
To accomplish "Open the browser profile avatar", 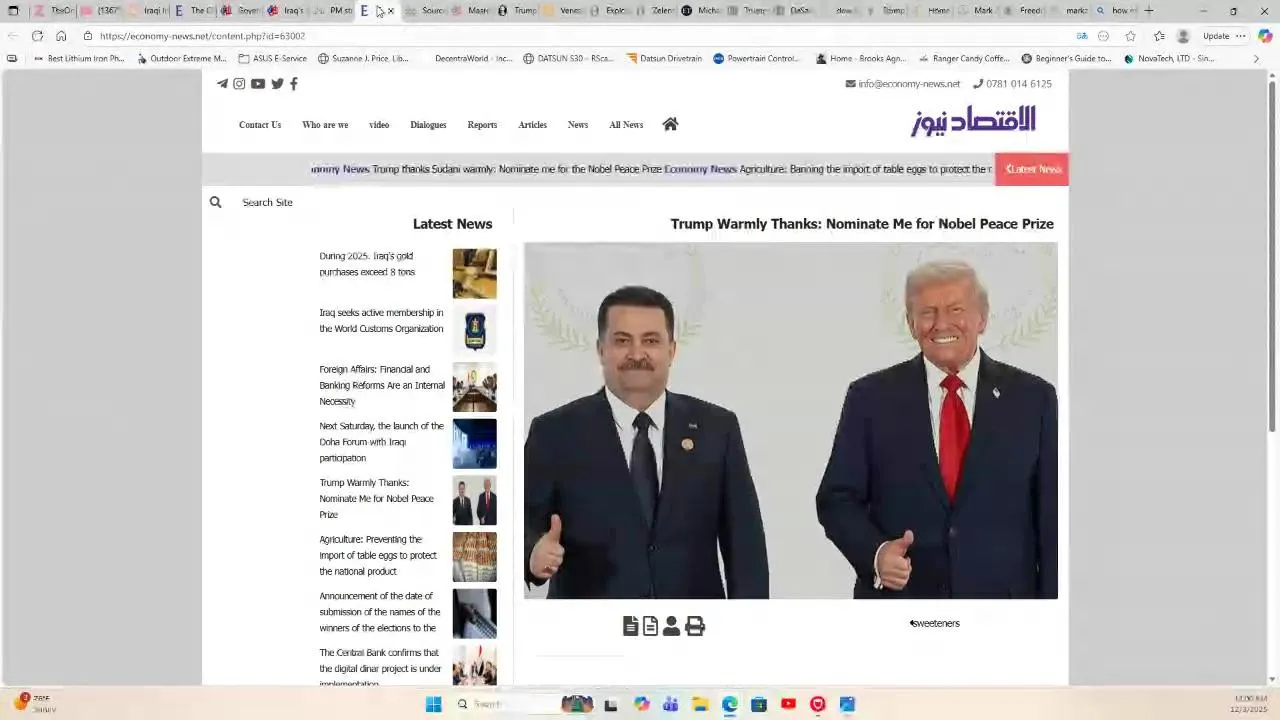I will (1183, 36).
